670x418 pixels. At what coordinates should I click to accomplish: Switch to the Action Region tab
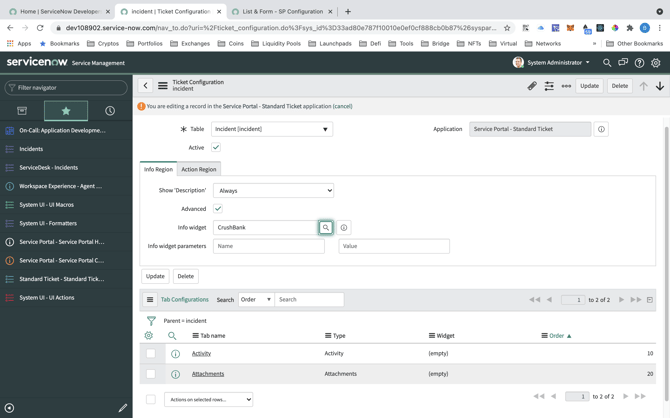coord(198,169)
